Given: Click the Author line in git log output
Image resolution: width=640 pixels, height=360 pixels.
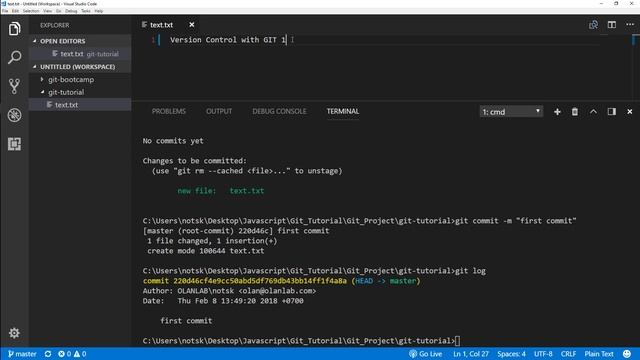Looking at the screenshot, I should (x=229, y=291).
